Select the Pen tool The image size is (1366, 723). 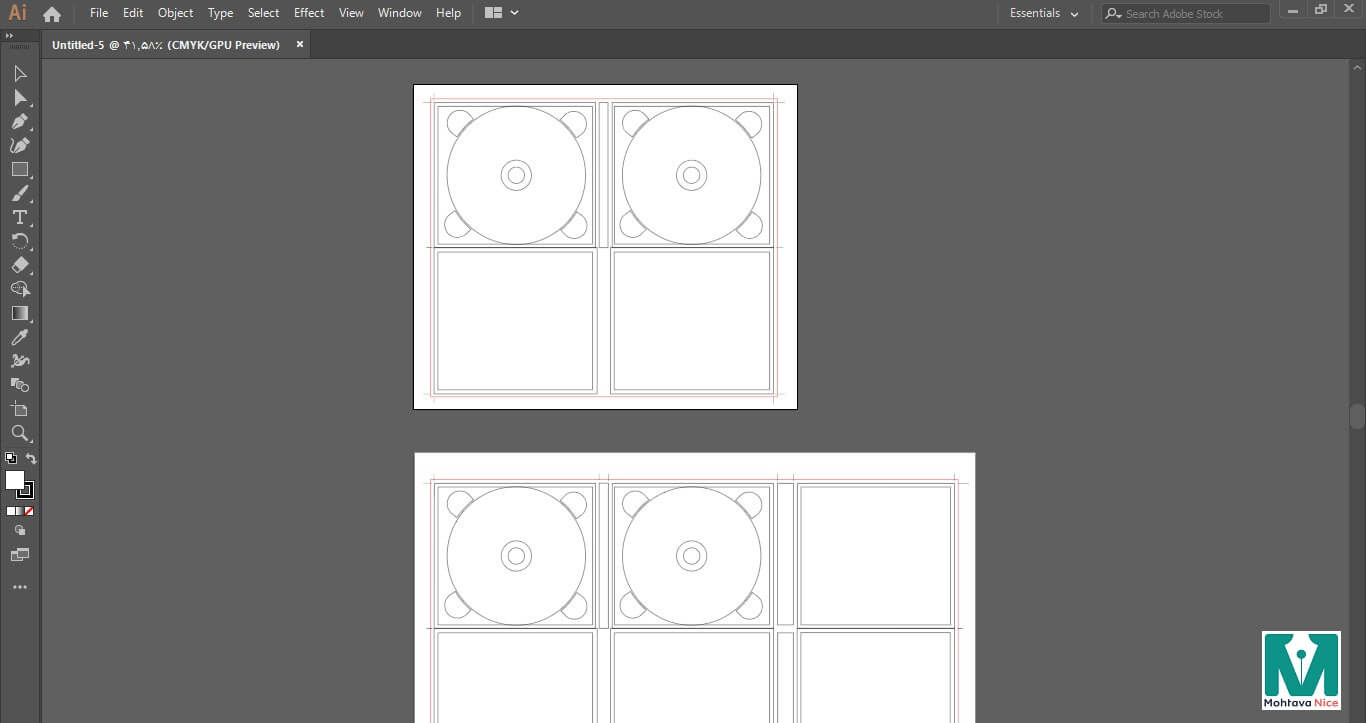click(19, 122)
